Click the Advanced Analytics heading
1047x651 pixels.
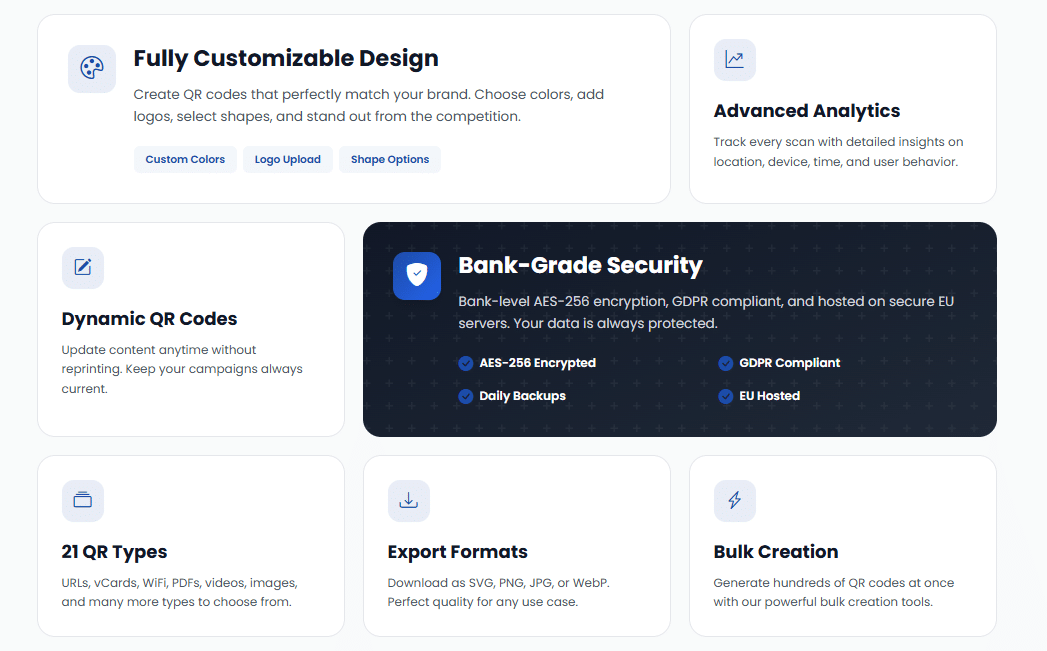pyautogui.click(x=807, y=111)
